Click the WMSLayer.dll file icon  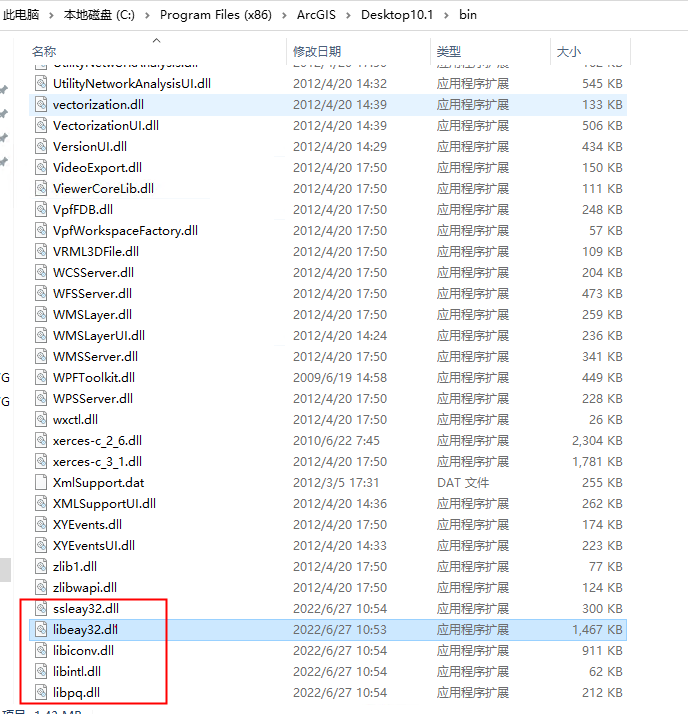click(41, 315)
